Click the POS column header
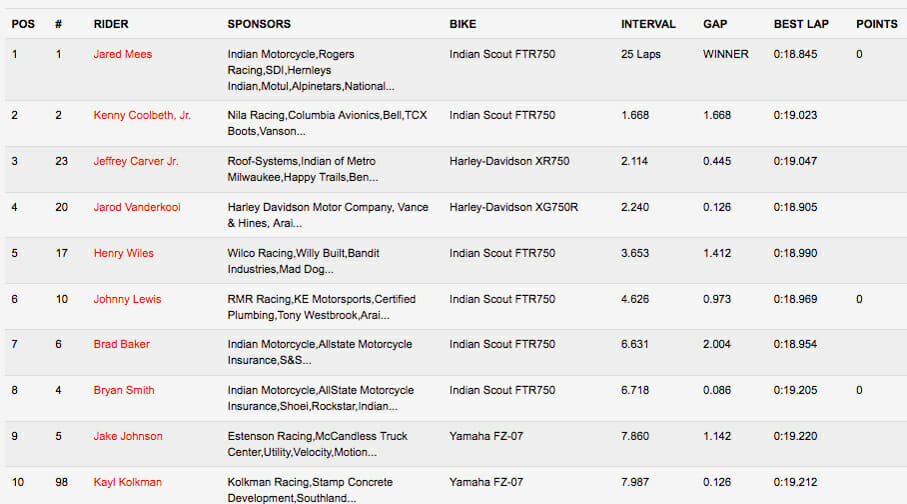907x504 pixels. pos(23,24)
